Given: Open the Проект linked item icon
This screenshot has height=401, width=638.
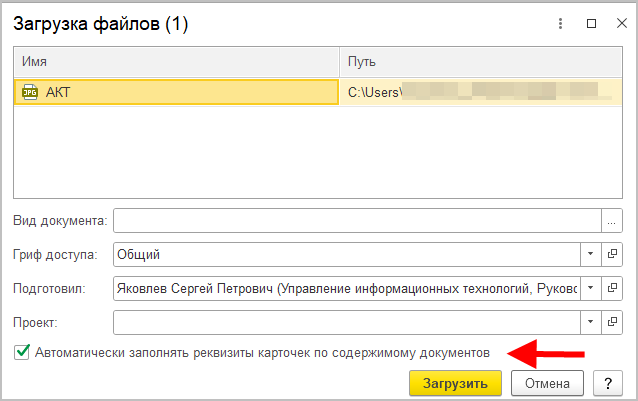Looking at the screenshot, I should point(612,322).
